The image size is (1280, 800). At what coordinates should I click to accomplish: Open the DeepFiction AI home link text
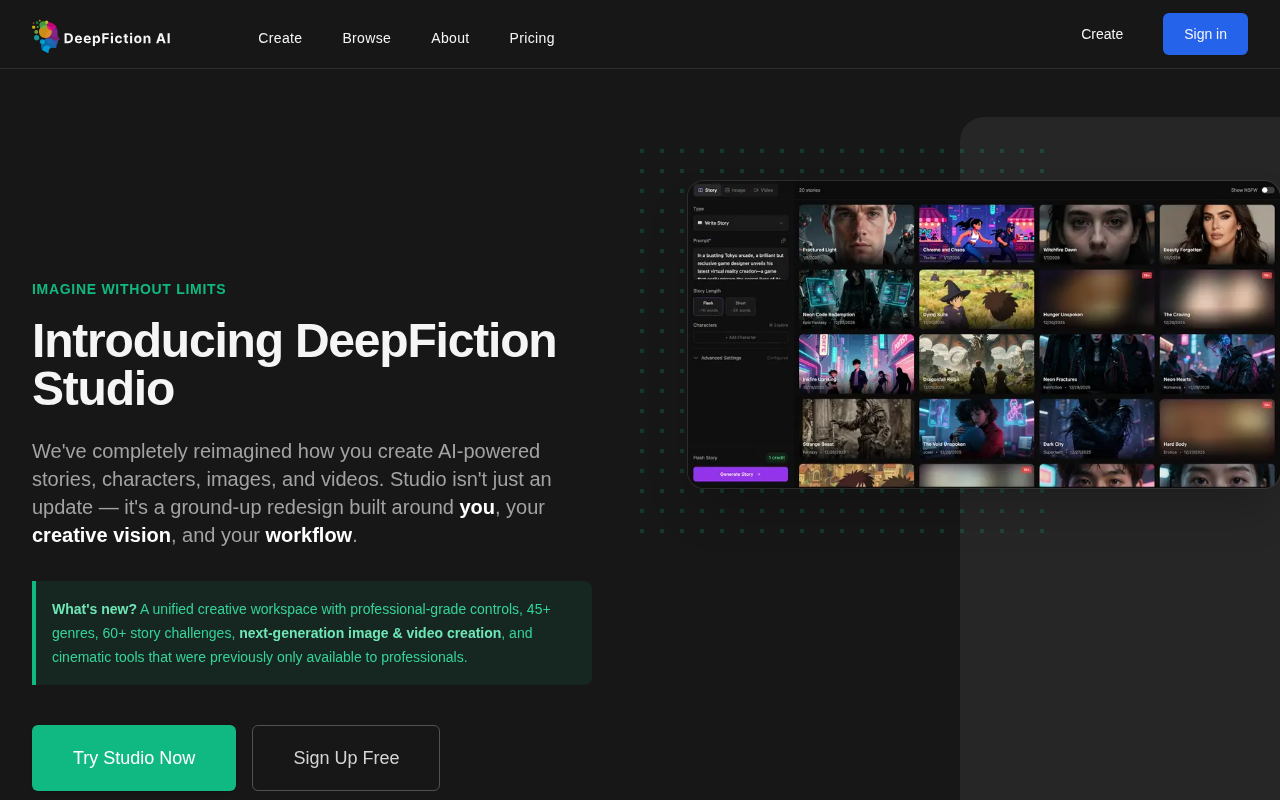click(117, 38)
